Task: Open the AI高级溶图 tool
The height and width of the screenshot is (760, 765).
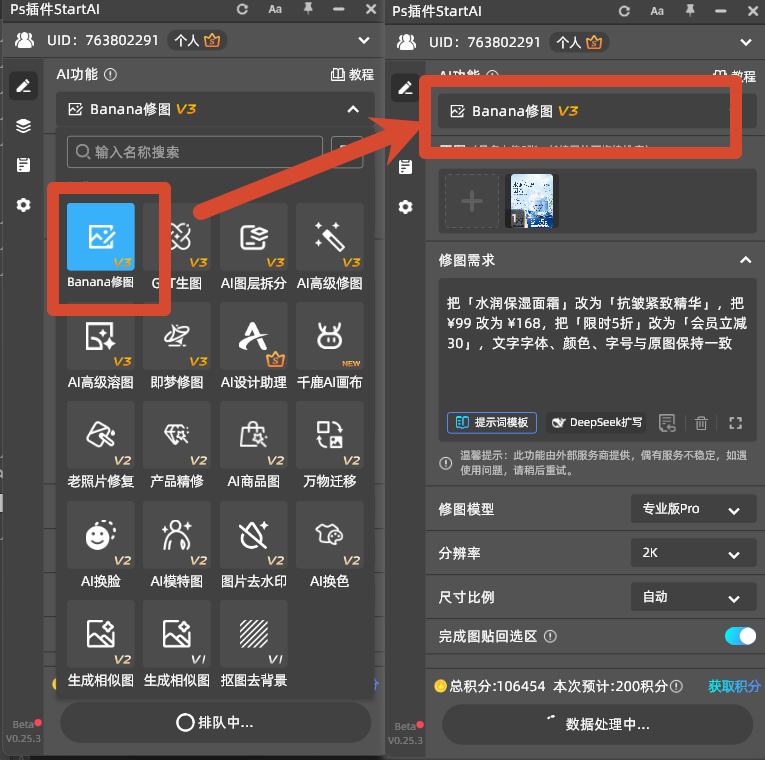Action: (101, 336)
